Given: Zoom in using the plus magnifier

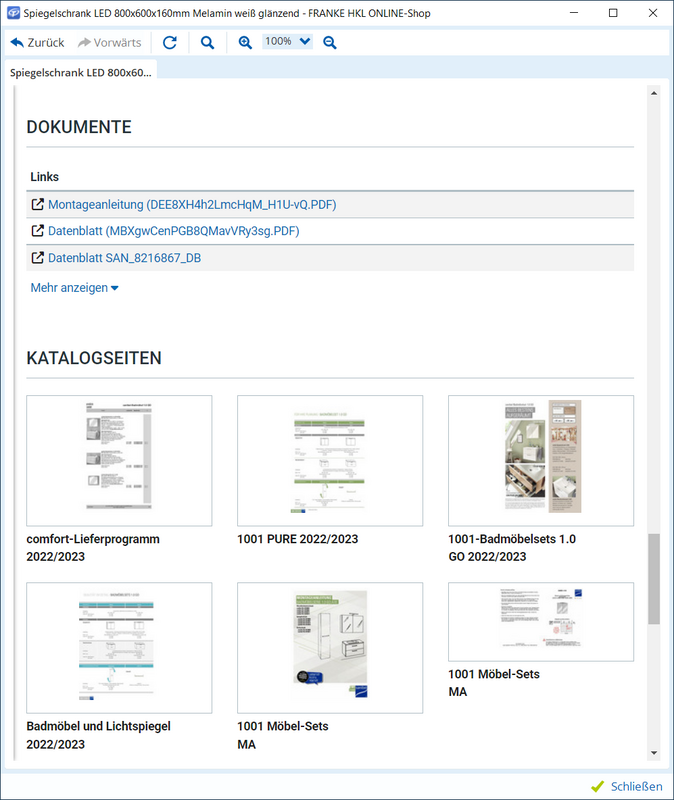Looking at the screenshot, I should coord(246,43).
